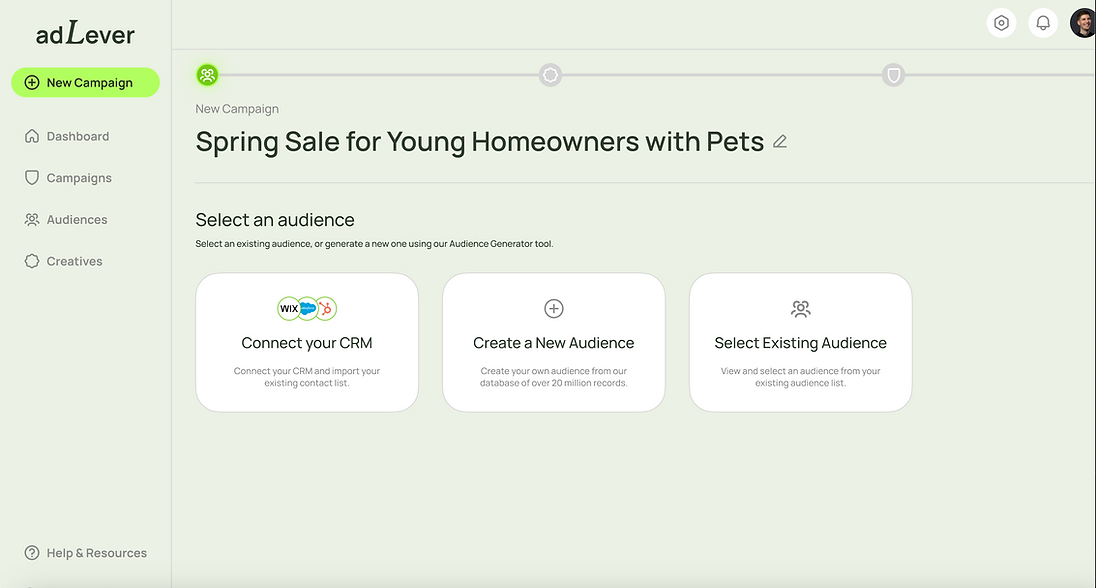Jump to the shield step icon in progress bar
Image resolution: width=1096 pixels, height=588 pixels.
893,75
